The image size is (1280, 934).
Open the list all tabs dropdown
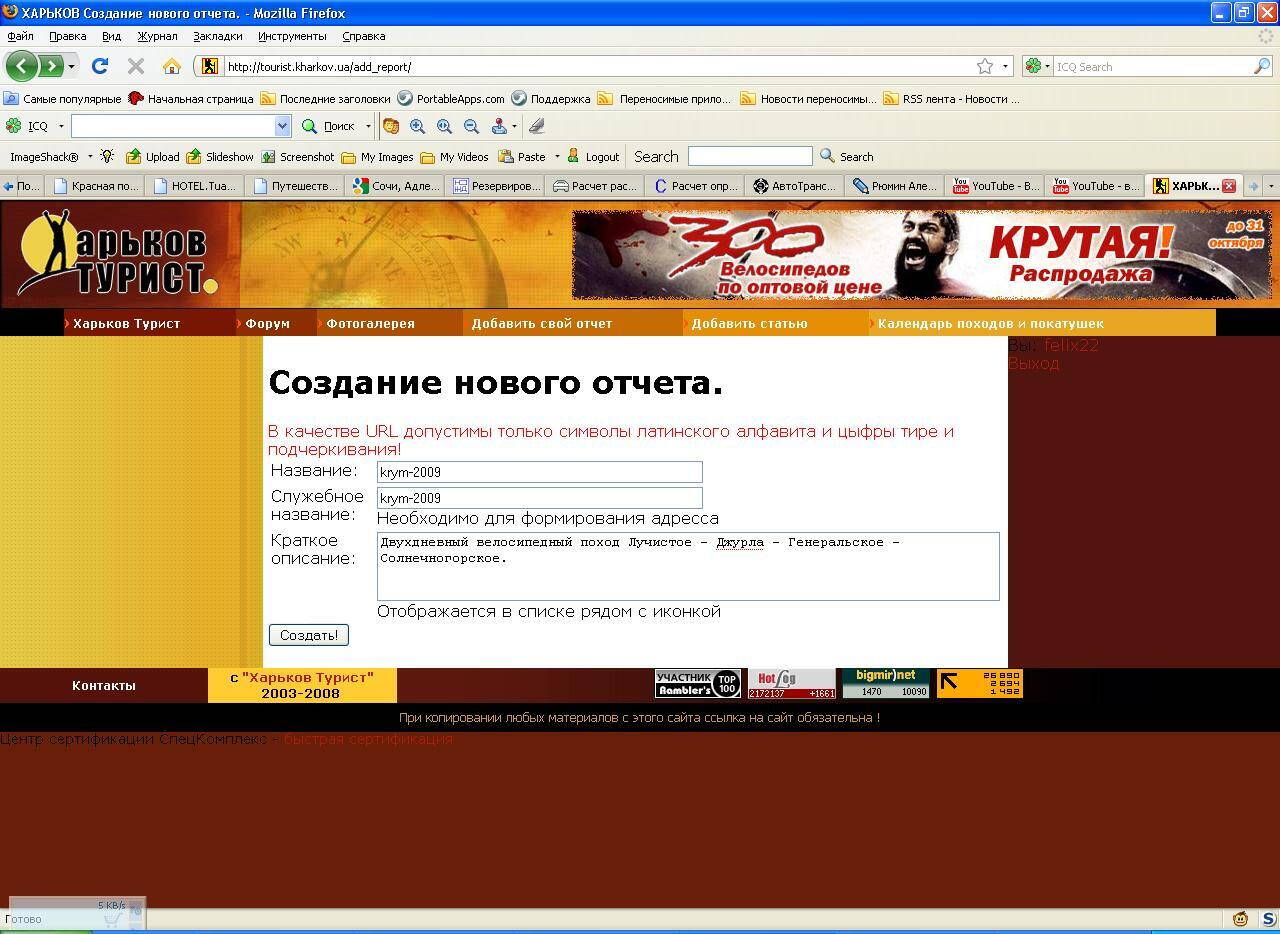point(1271,186)
